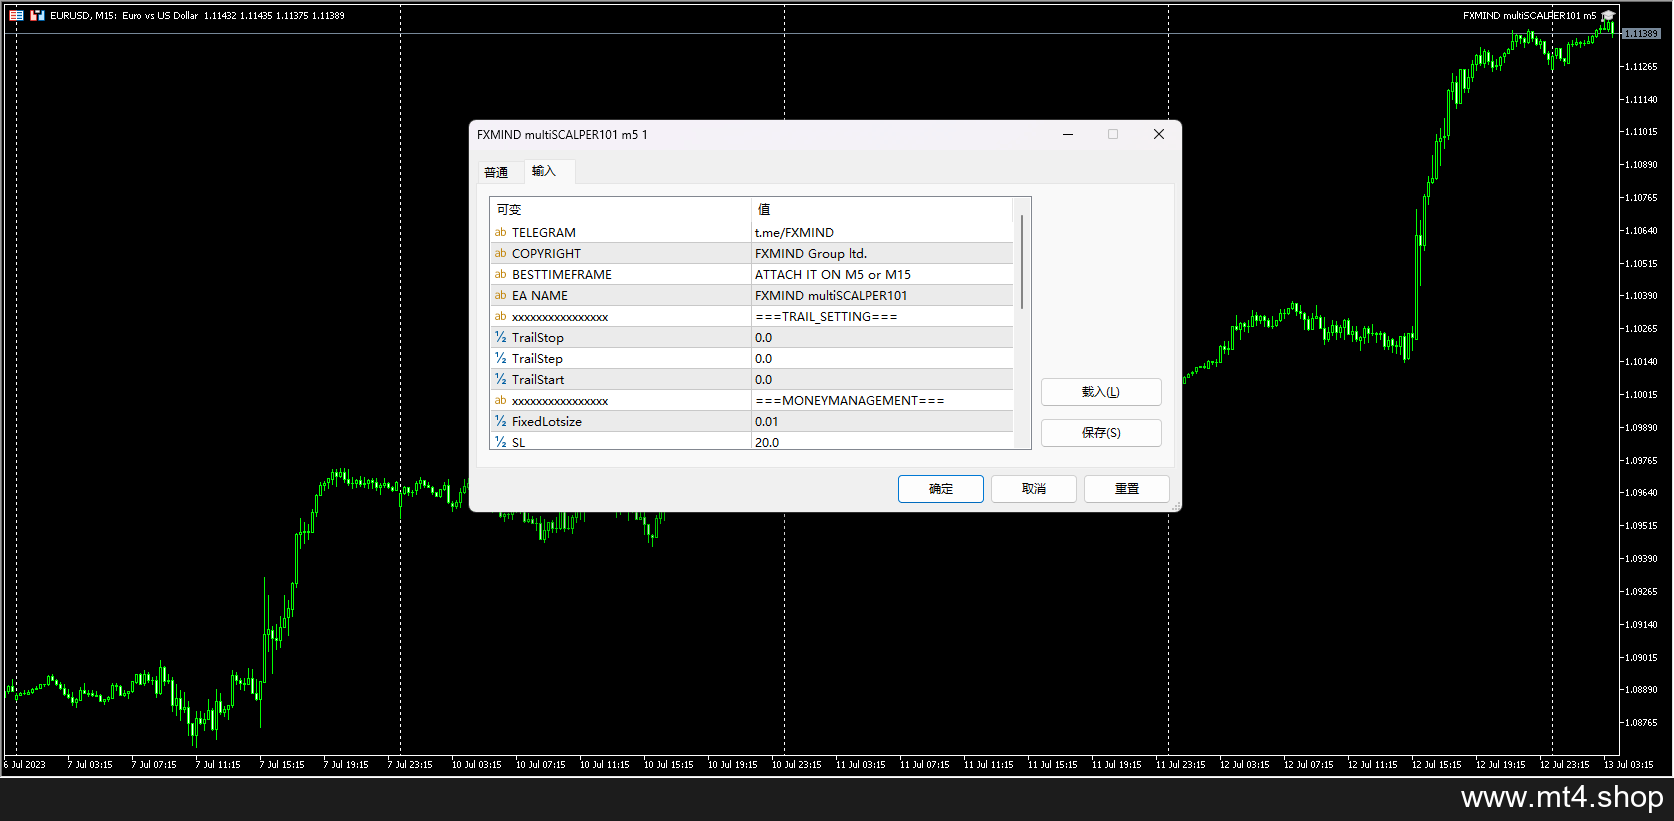
Task: Edit the value ATTACH IT ON M5 or M15
Action: click(882, 274)
